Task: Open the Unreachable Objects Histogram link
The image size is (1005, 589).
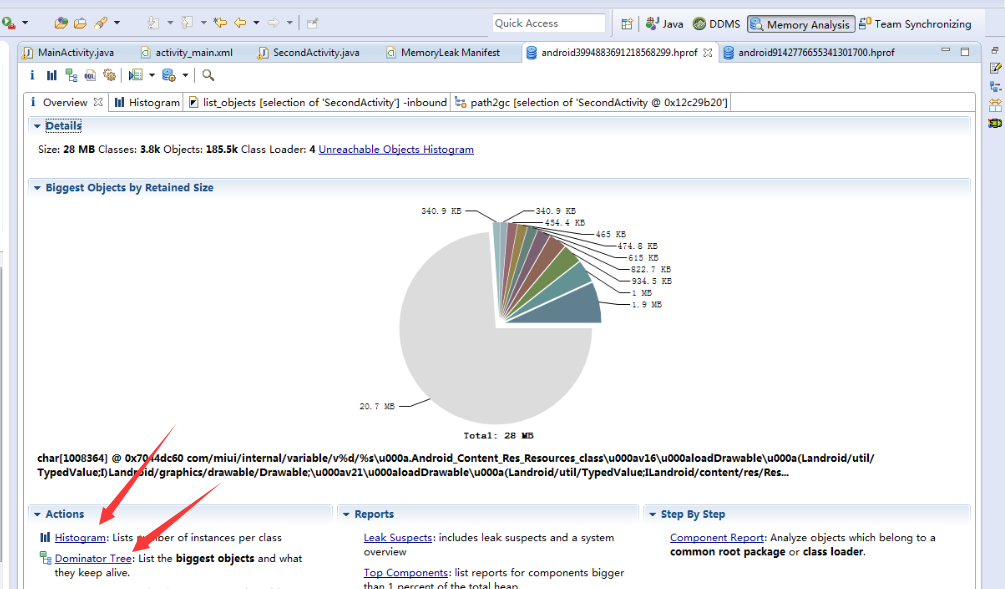Action: point(396,150)
